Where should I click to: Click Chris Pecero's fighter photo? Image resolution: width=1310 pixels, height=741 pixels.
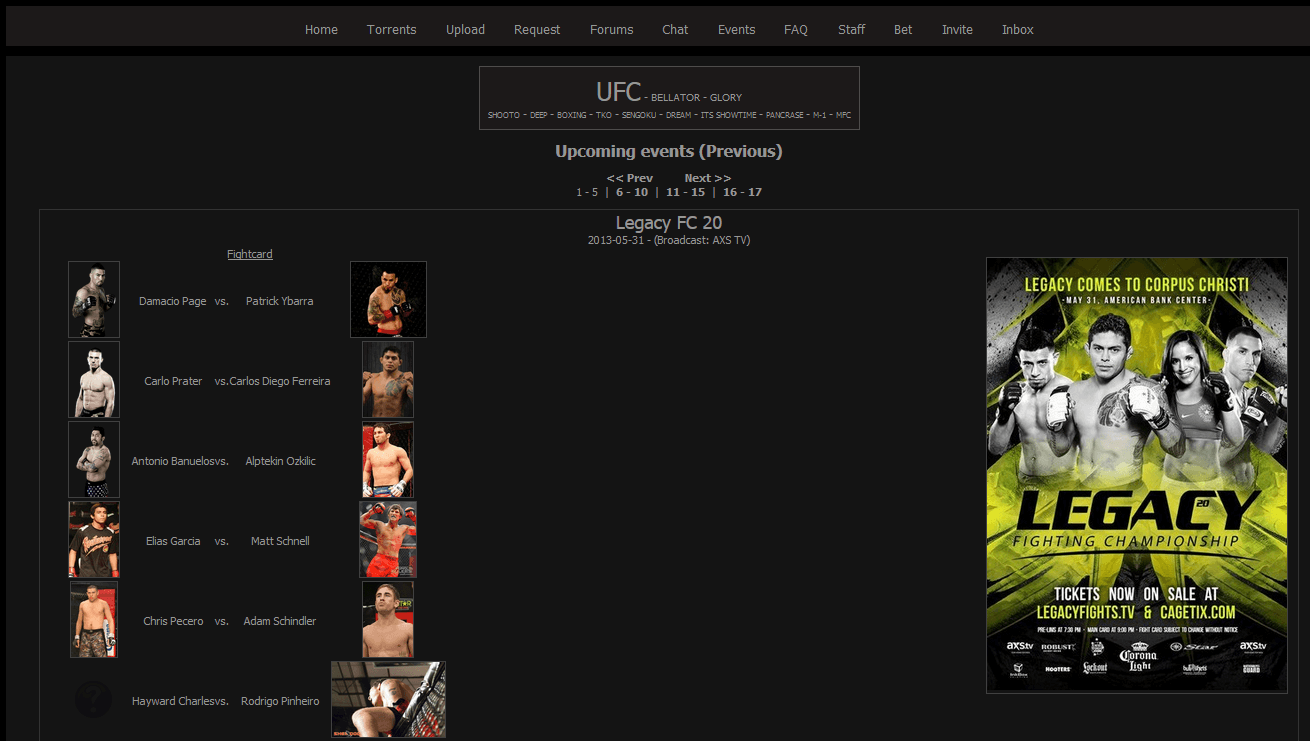(x=94, y=620)
